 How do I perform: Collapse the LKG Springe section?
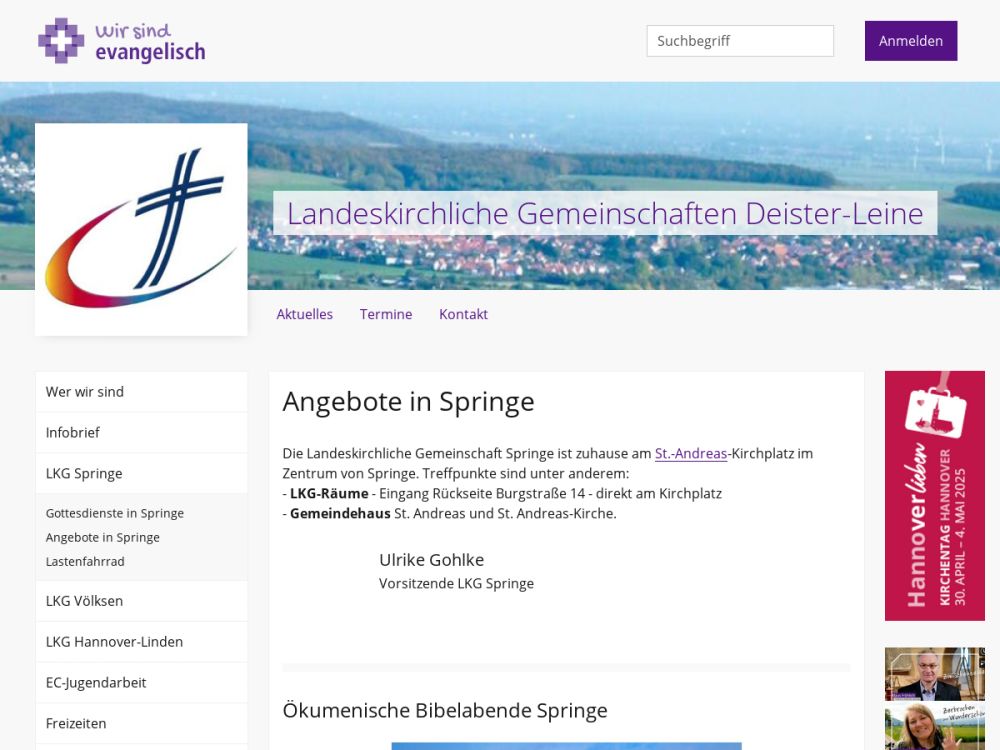pyautogui.click(x=141, y=473)
